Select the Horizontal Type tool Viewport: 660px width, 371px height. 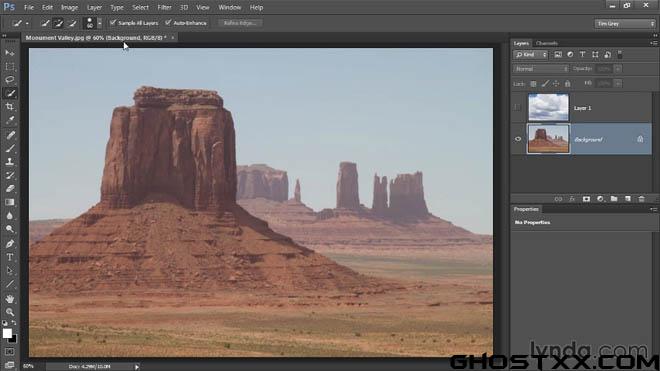pyautogui.click(x=10, y=257)
